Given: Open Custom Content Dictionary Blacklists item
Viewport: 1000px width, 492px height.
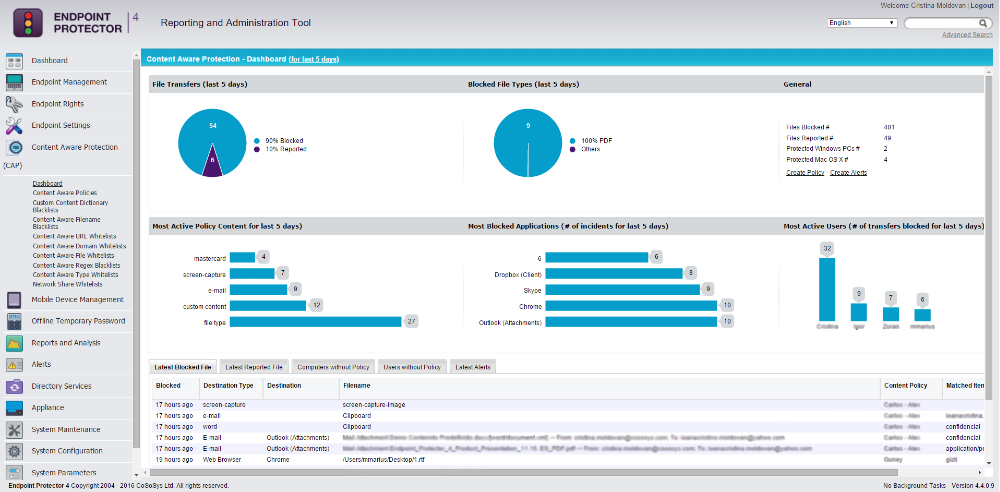Looking at the screenshot, I should click(x=70, y=206).
